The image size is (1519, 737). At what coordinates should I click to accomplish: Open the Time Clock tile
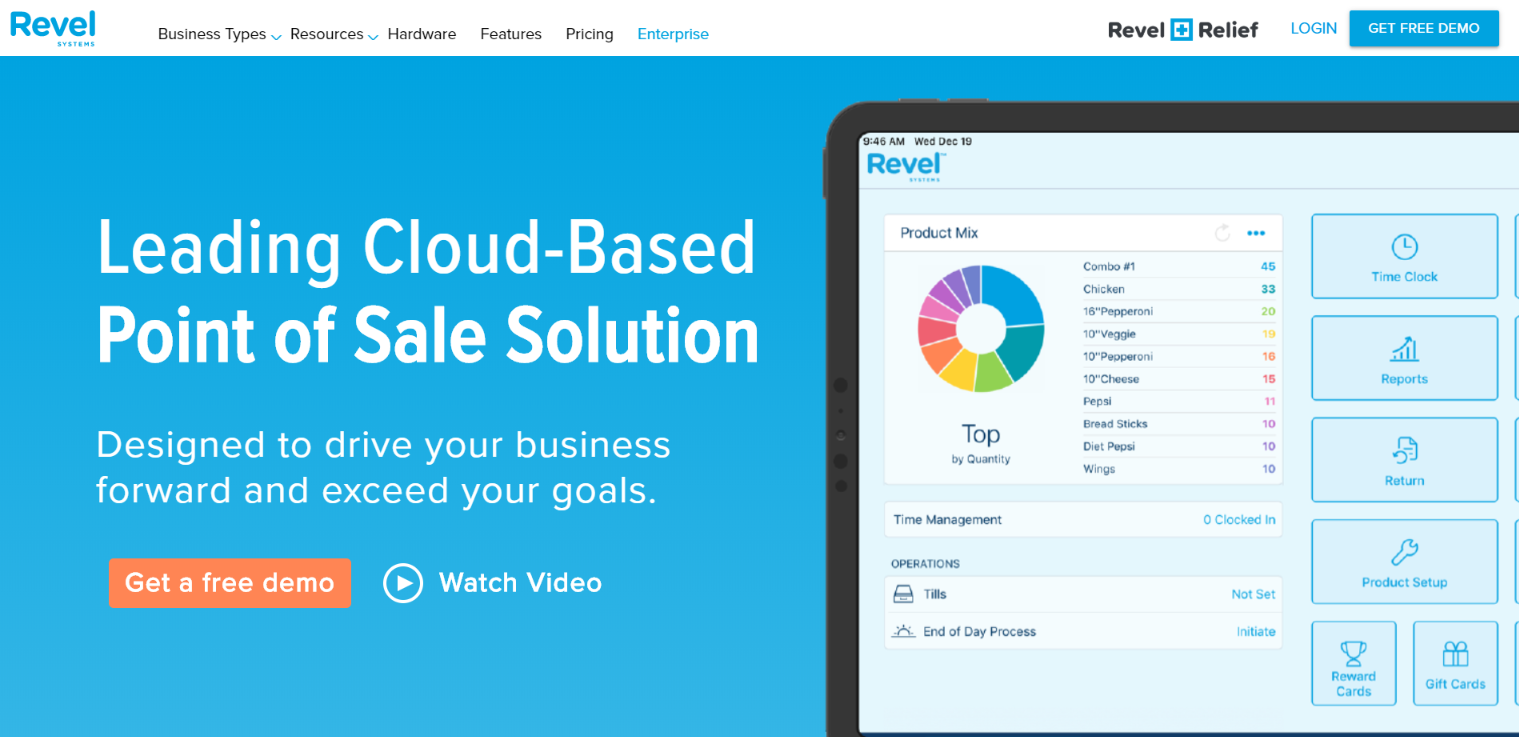[x=1404, y=256]
